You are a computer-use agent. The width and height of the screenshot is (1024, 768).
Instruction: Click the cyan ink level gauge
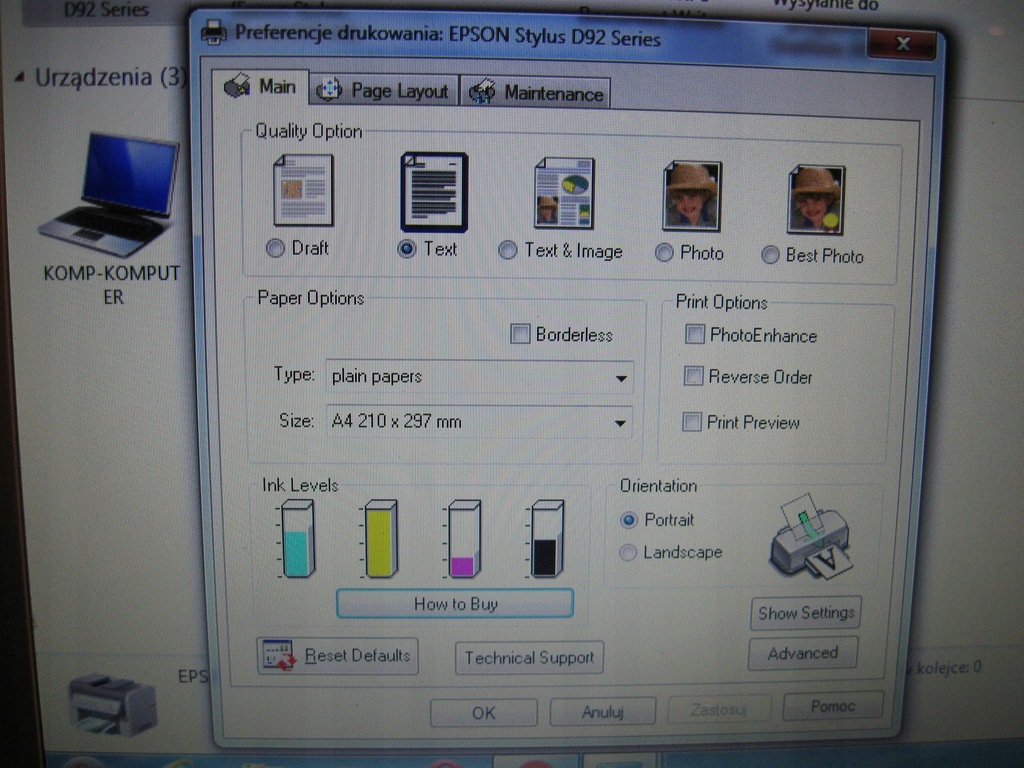297,539
